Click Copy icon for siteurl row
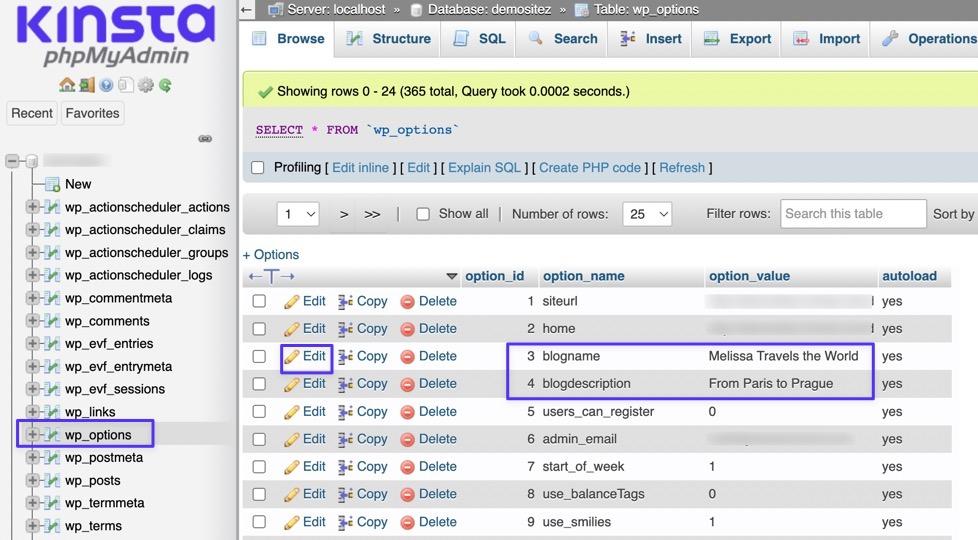 pos(346,301)
